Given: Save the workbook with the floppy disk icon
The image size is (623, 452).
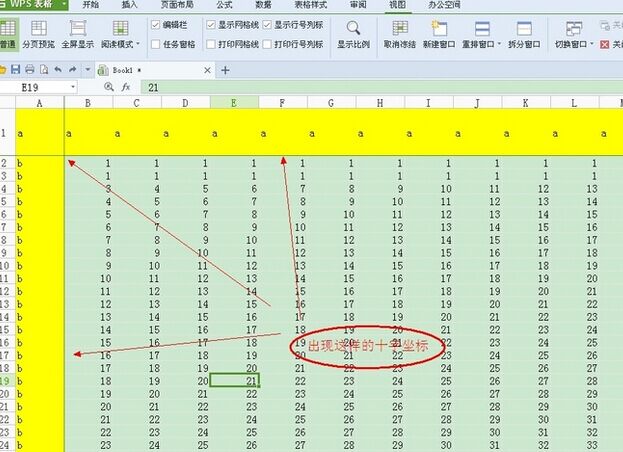Looking at the screenshot, I should click(15, 70).
